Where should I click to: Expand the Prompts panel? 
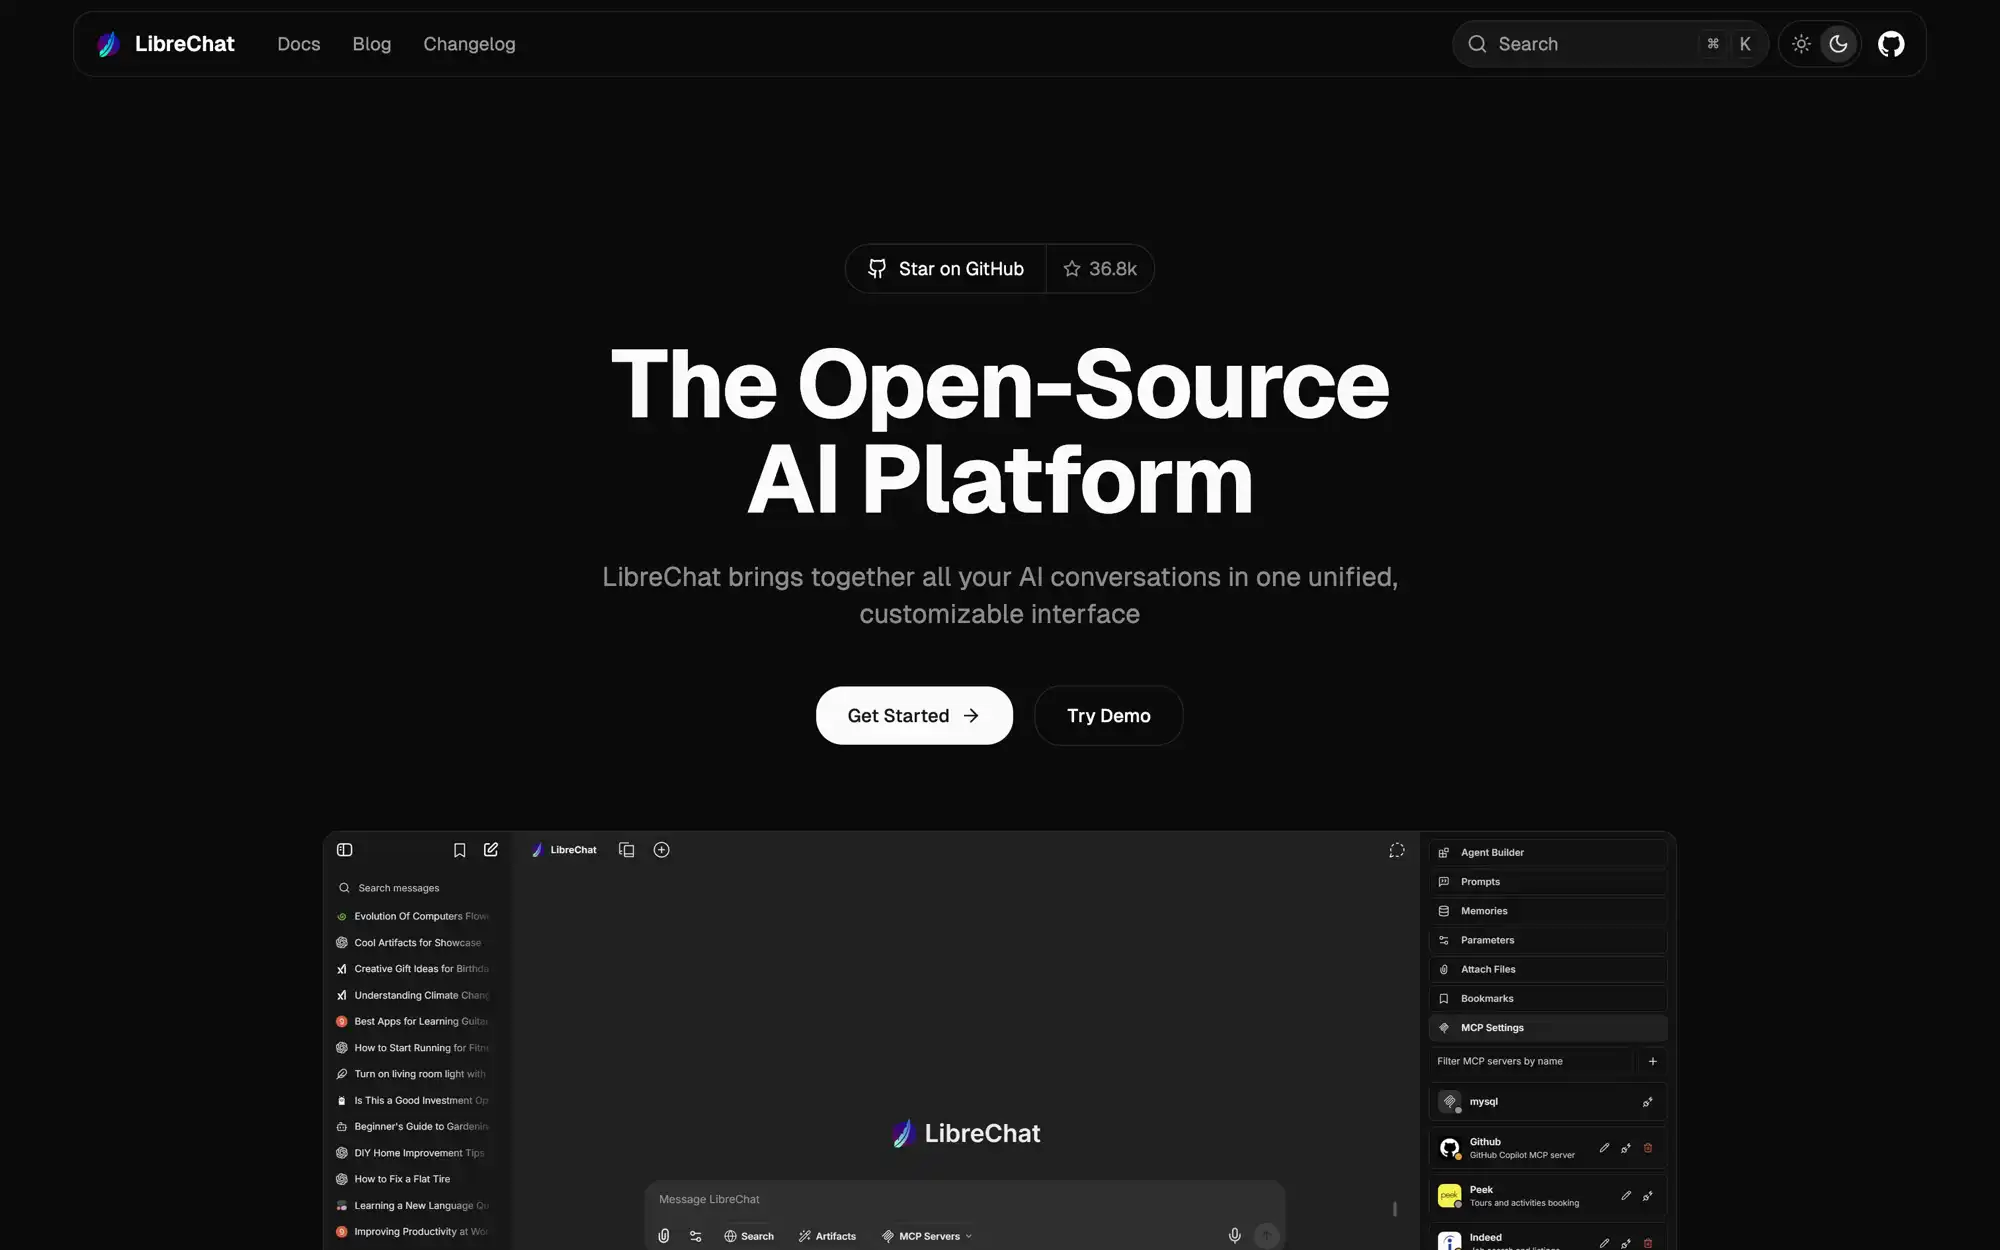tap(1548, 882)
